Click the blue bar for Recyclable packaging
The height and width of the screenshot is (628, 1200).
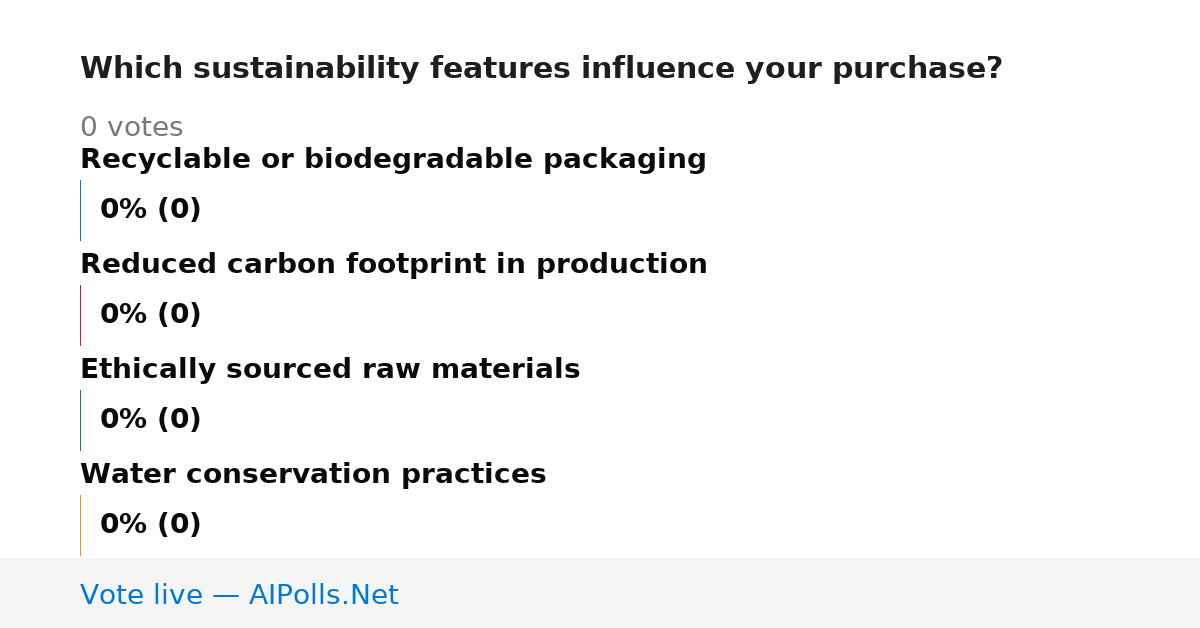click(x=80, y=210)
